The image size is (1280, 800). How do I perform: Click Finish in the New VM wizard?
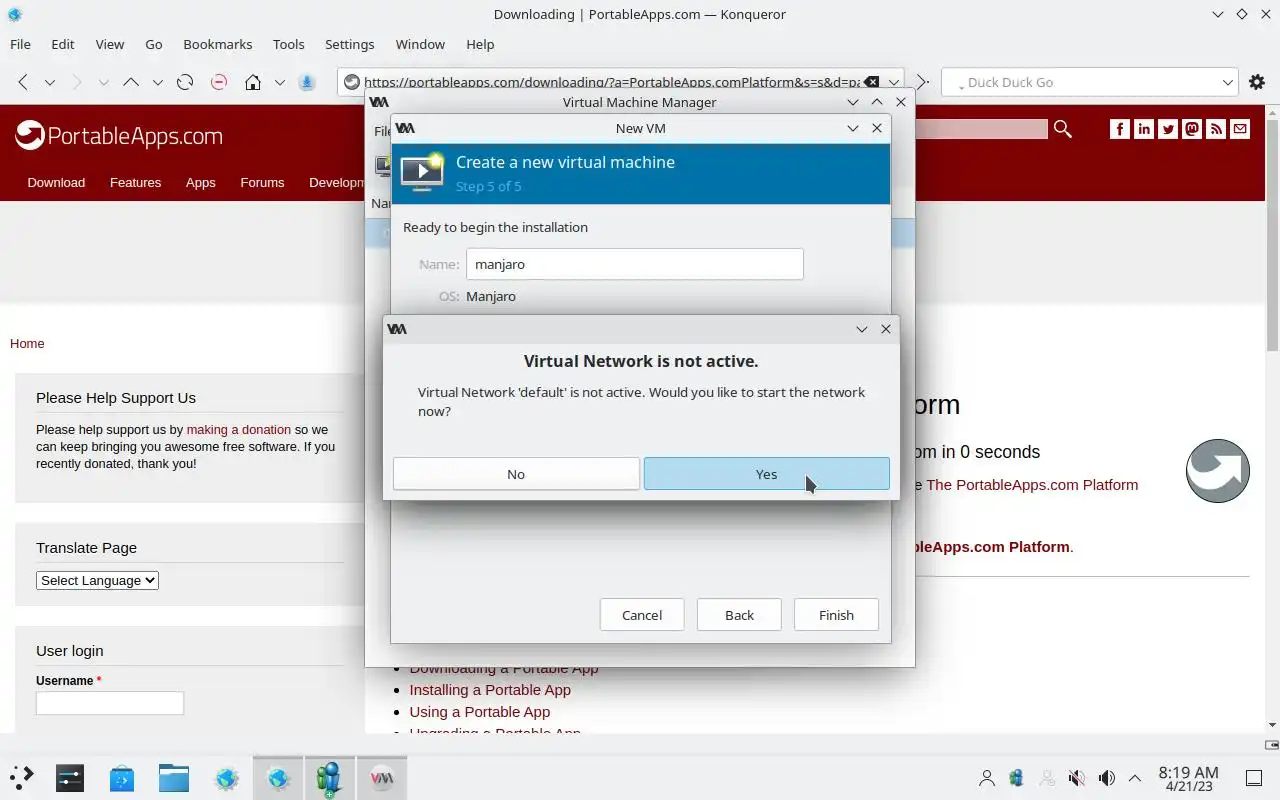click(836, 615)
